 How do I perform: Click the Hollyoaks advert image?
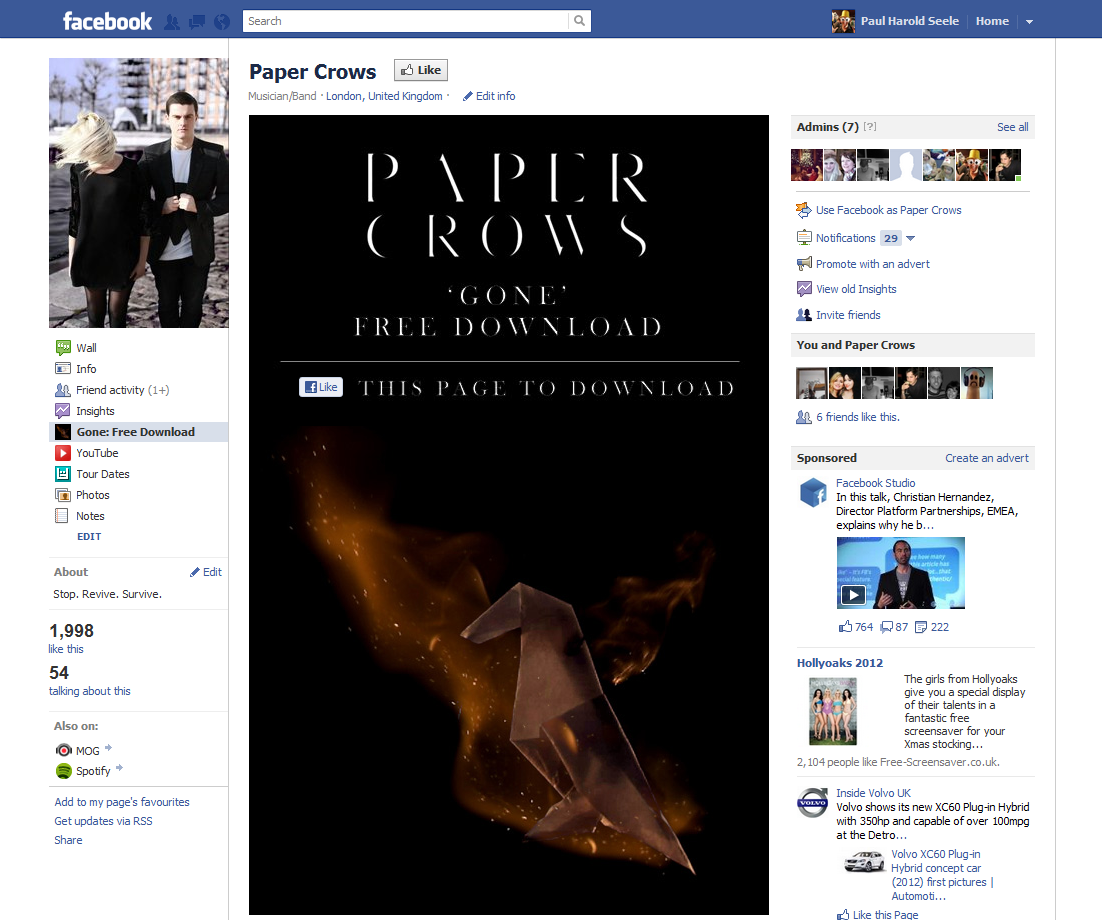pos(833,711)
